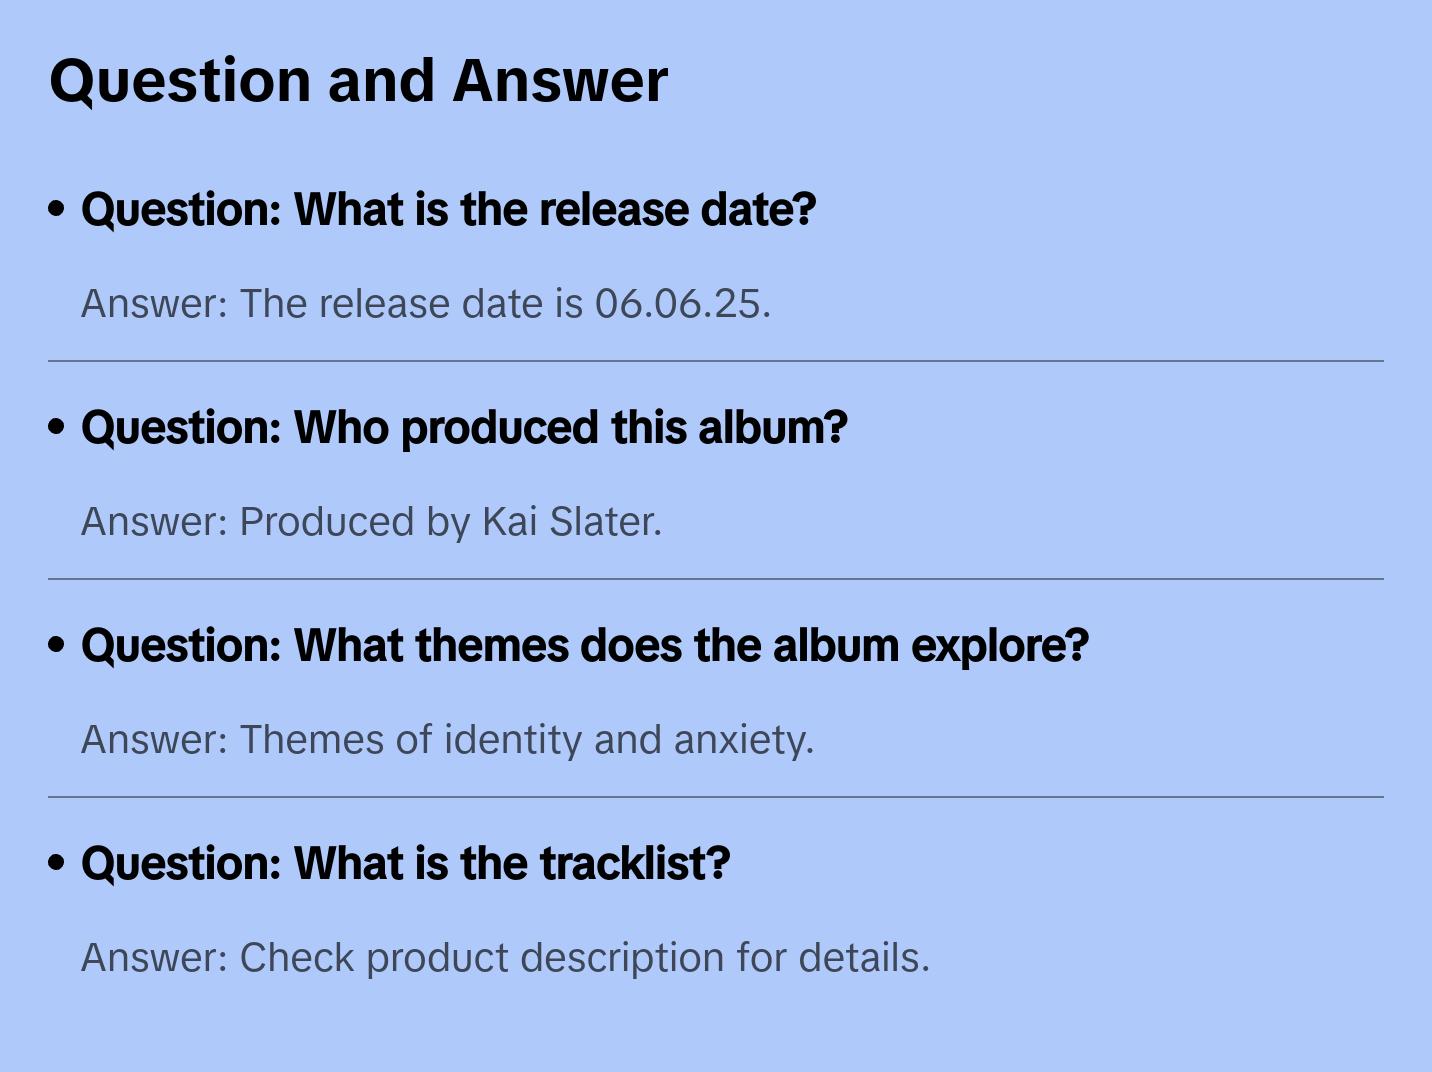Click the divider above the tracklist question
The image size is (1432, 1072).
tap(716, 797)
